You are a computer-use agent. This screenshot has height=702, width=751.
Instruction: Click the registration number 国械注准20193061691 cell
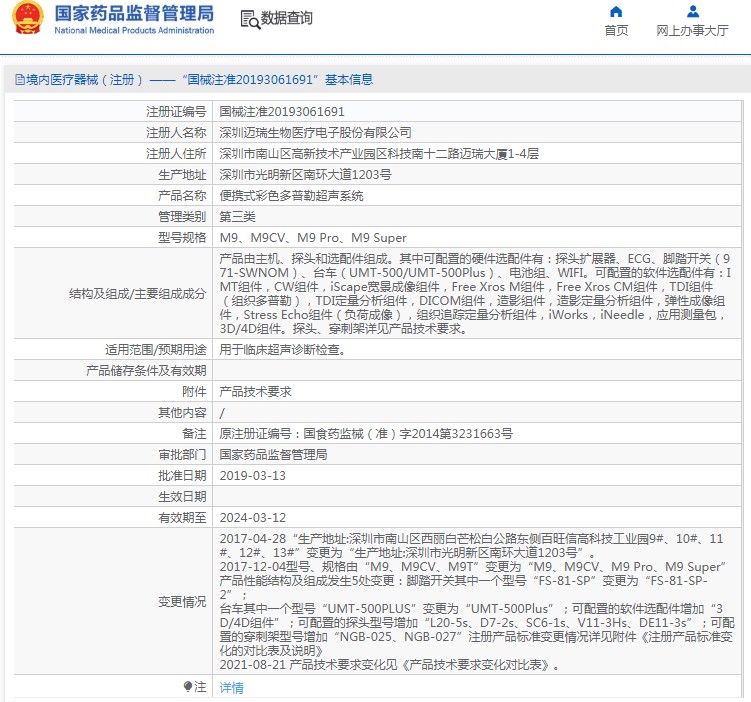(282, 112)
